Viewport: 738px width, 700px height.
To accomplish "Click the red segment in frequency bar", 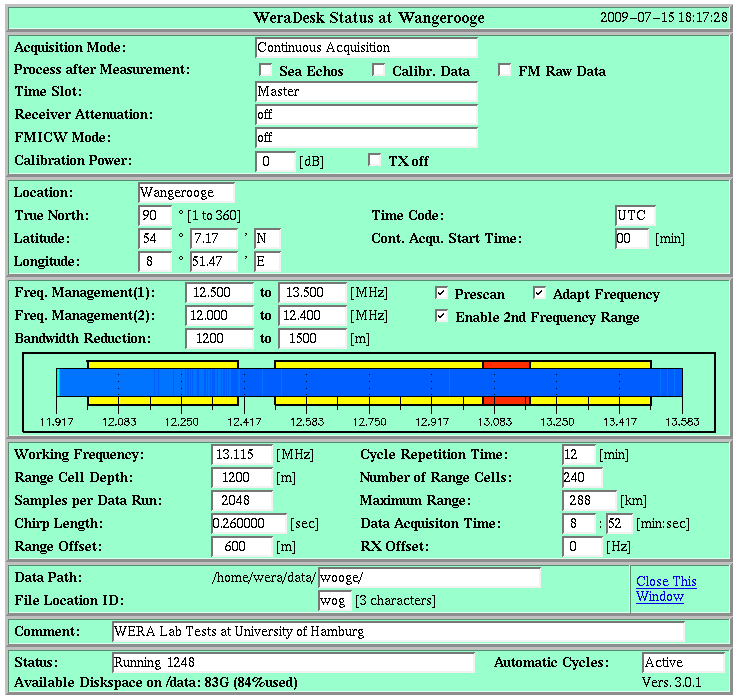I will point(506,364).
